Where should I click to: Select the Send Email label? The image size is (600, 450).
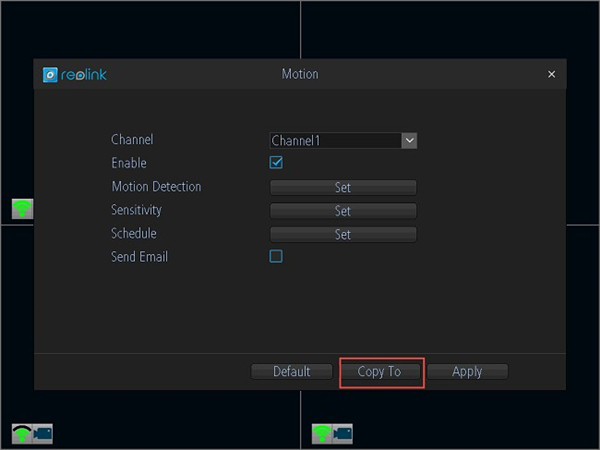coord(139,257)
